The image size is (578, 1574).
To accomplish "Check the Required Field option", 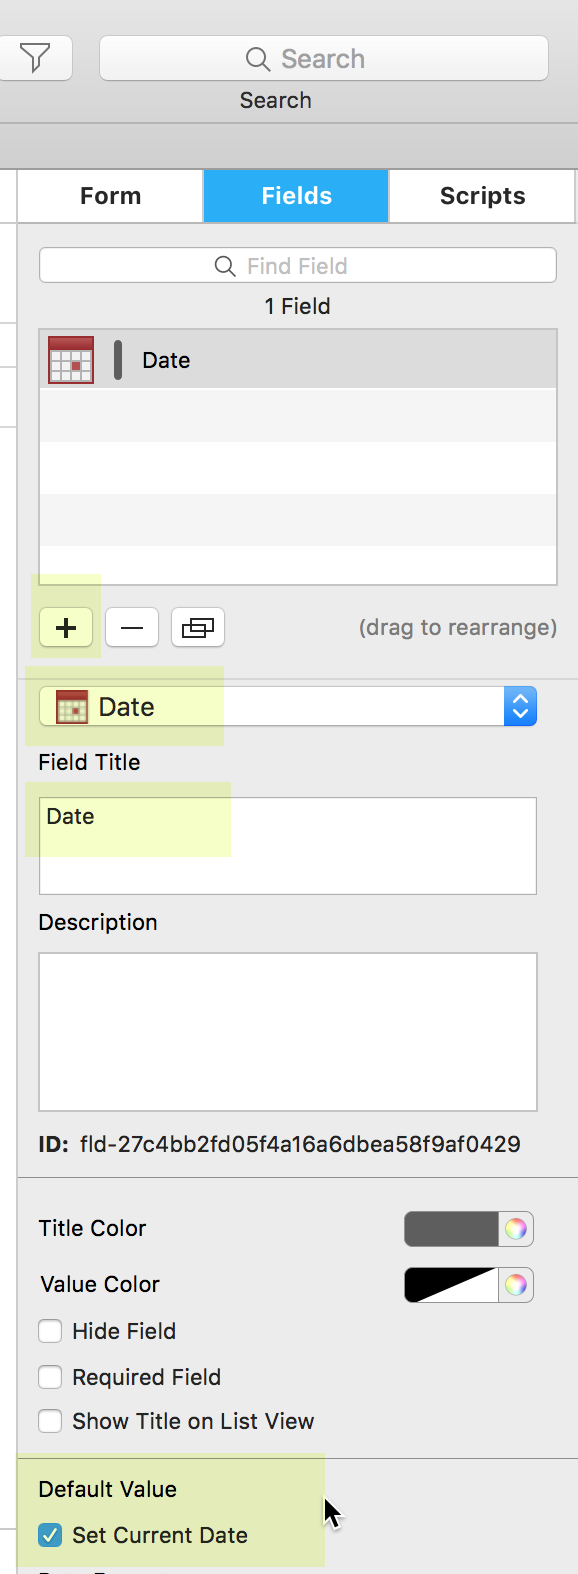I will point(50,1377).
